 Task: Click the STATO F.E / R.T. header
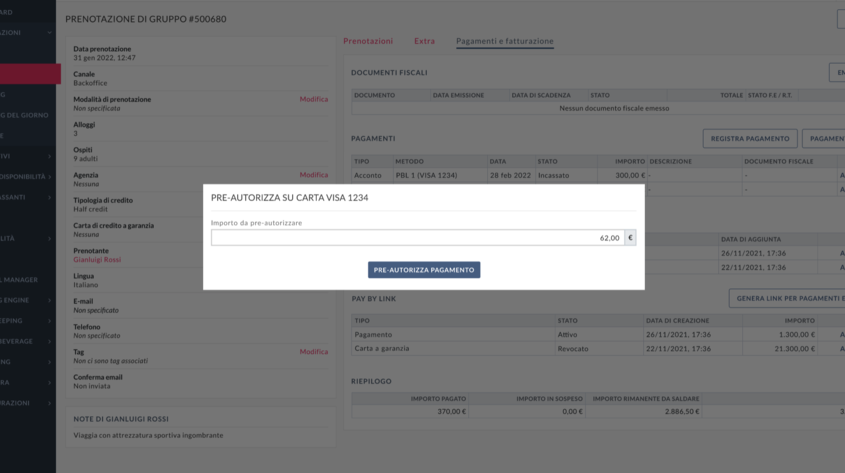[x=770, y=95]
